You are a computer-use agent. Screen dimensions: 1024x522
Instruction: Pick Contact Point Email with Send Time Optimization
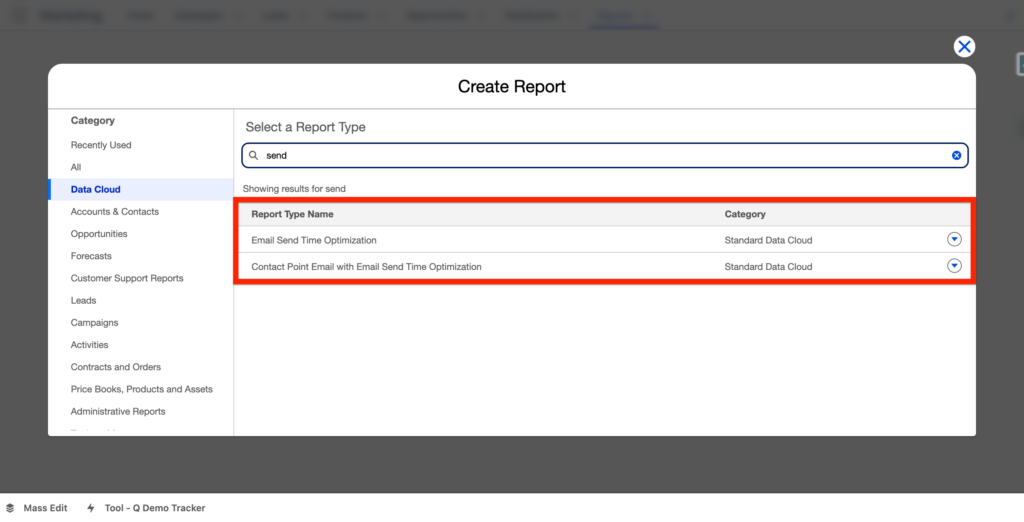coord(366,267)
